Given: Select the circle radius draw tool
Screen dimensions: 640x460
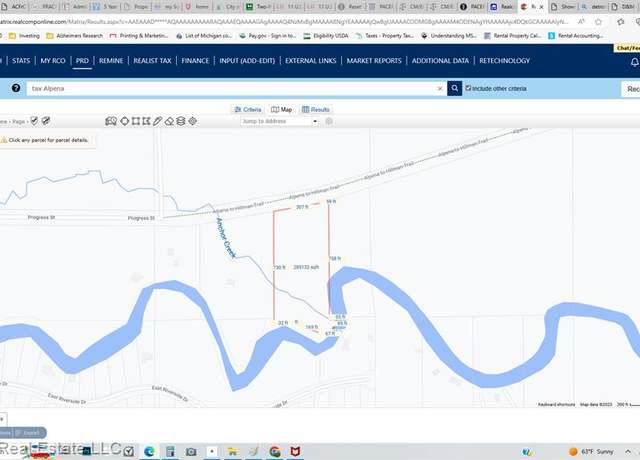Looking at the screenshot, I should tap(125, 121).
